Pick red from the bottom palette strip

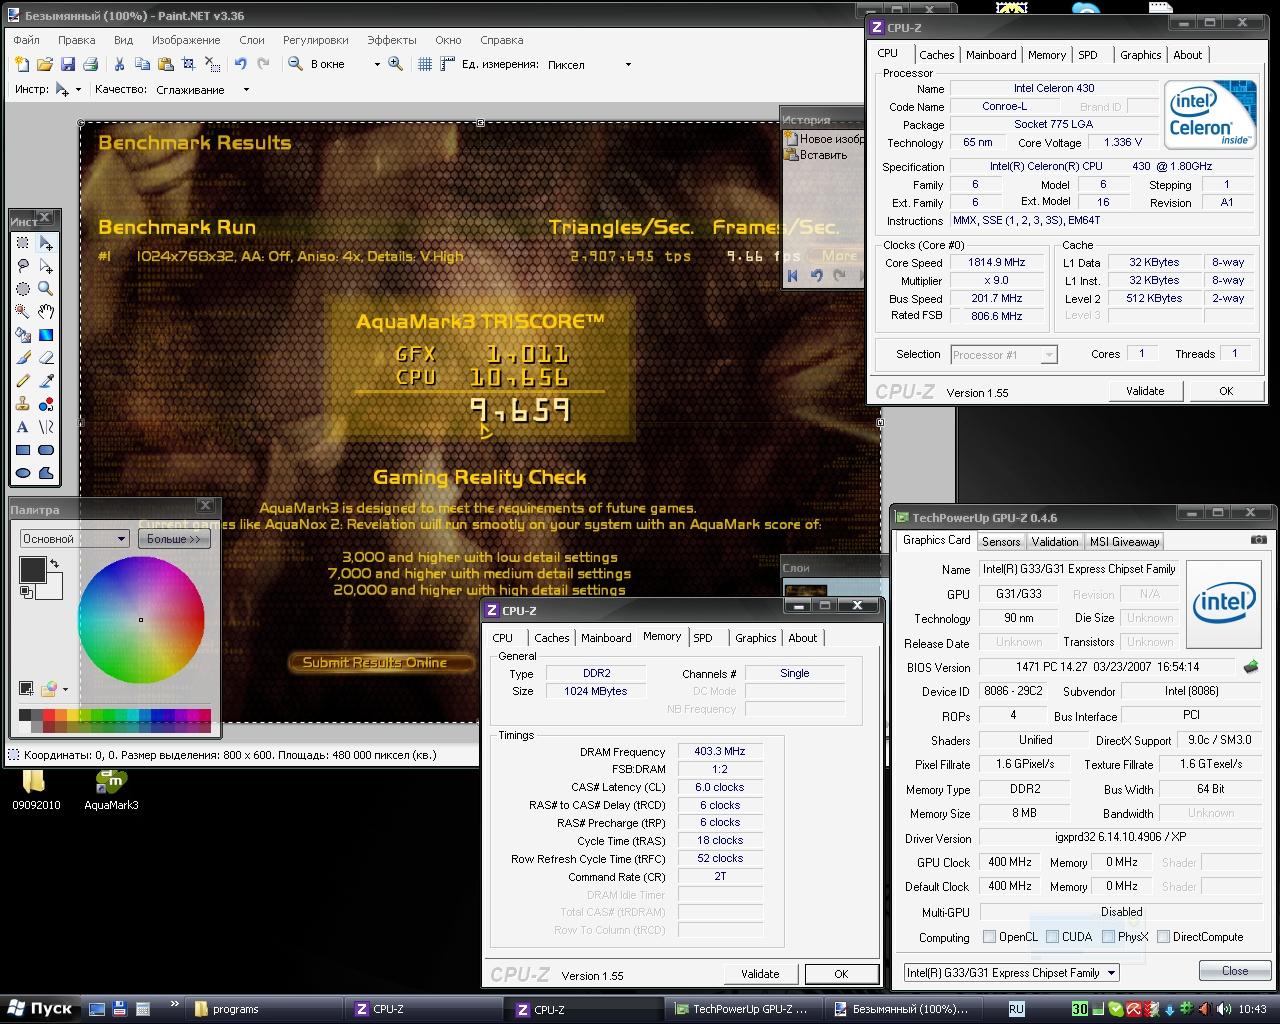coord(49,714)
